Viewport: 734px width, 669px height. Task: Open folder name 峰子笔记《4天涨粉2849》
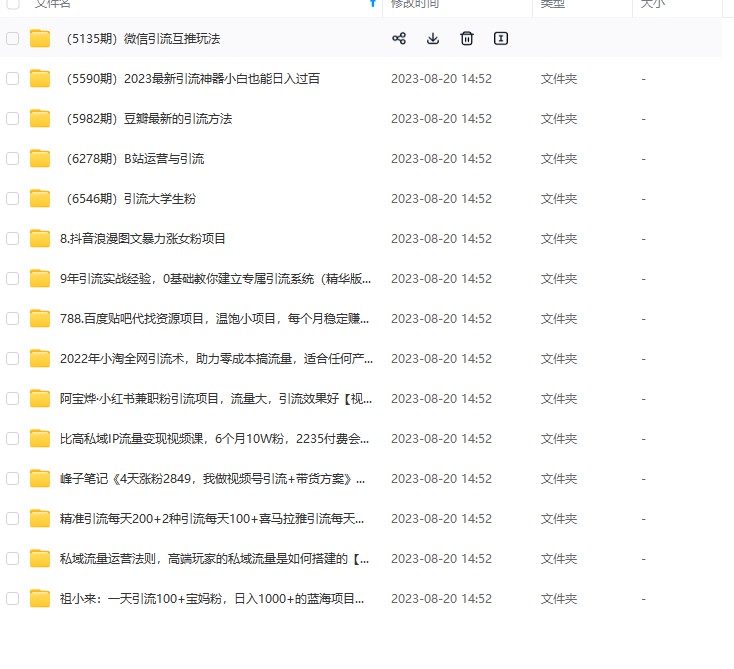click(213, 479)
